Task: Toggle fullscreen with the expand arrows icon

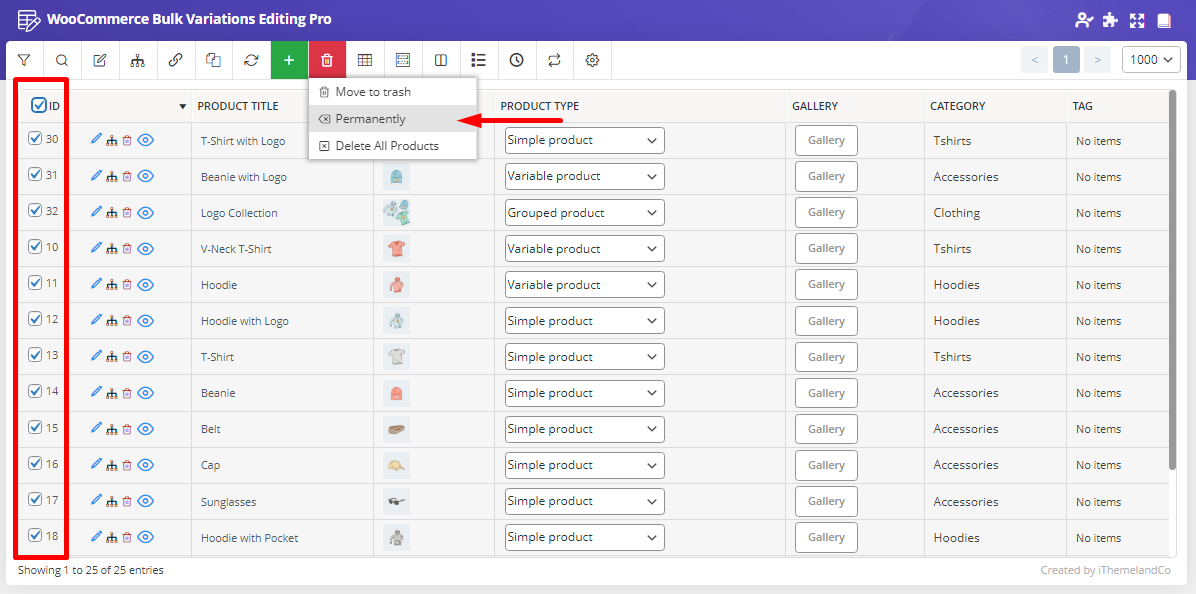Action: [x=1136, y=20]
